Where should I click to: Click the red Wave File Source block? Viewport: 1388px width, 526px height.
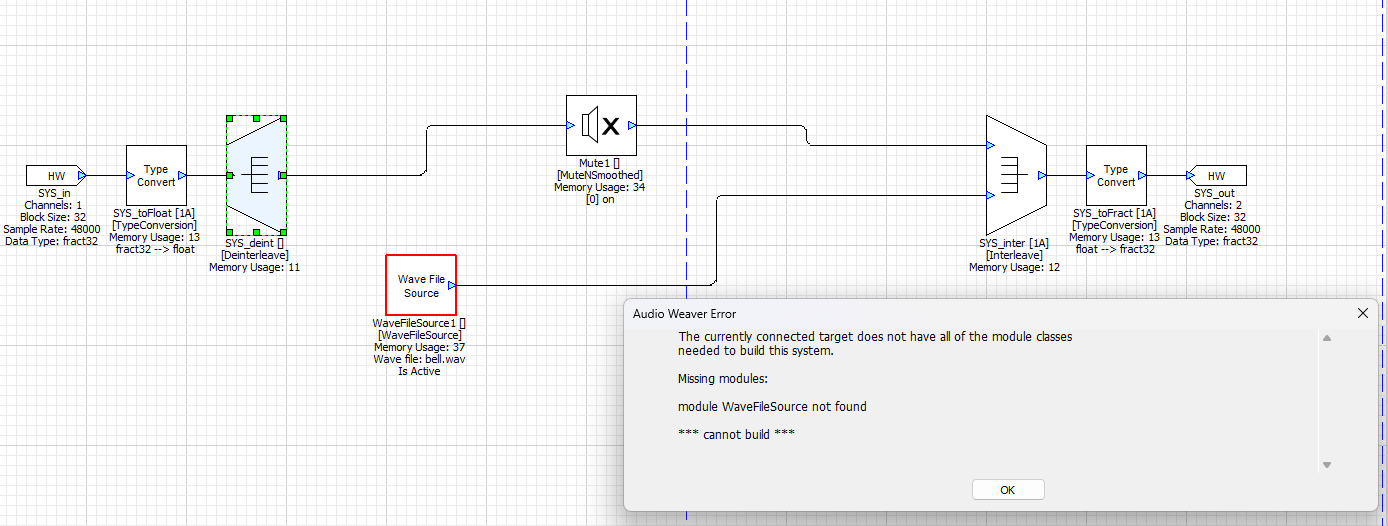tap(421, 285)
